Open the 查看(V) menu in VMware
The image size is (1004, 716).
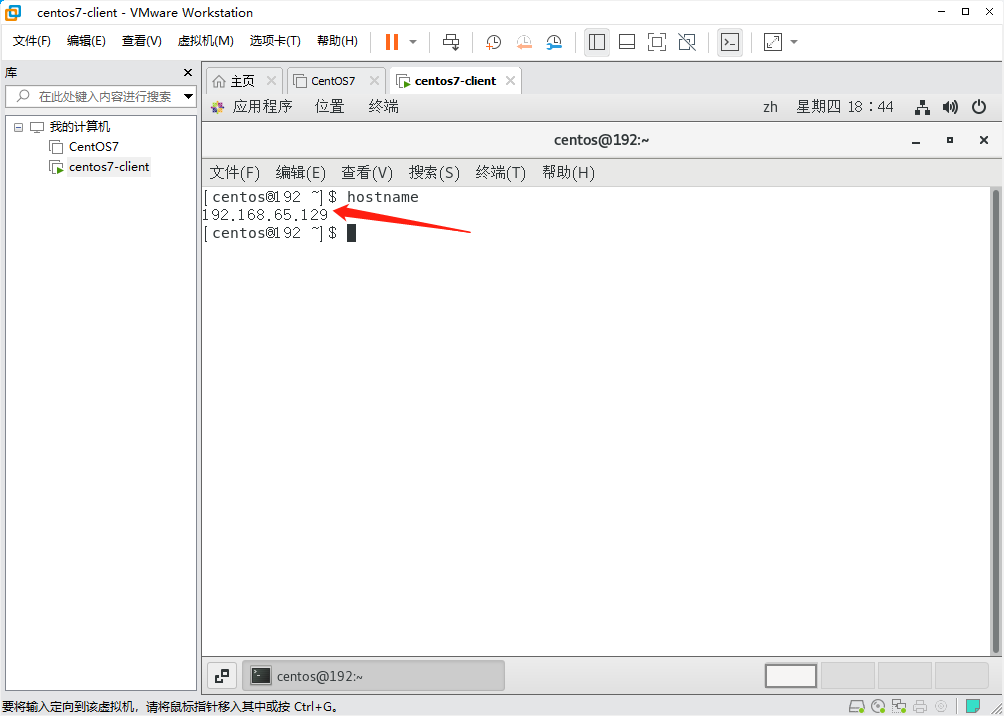click(x=142, y=41)
